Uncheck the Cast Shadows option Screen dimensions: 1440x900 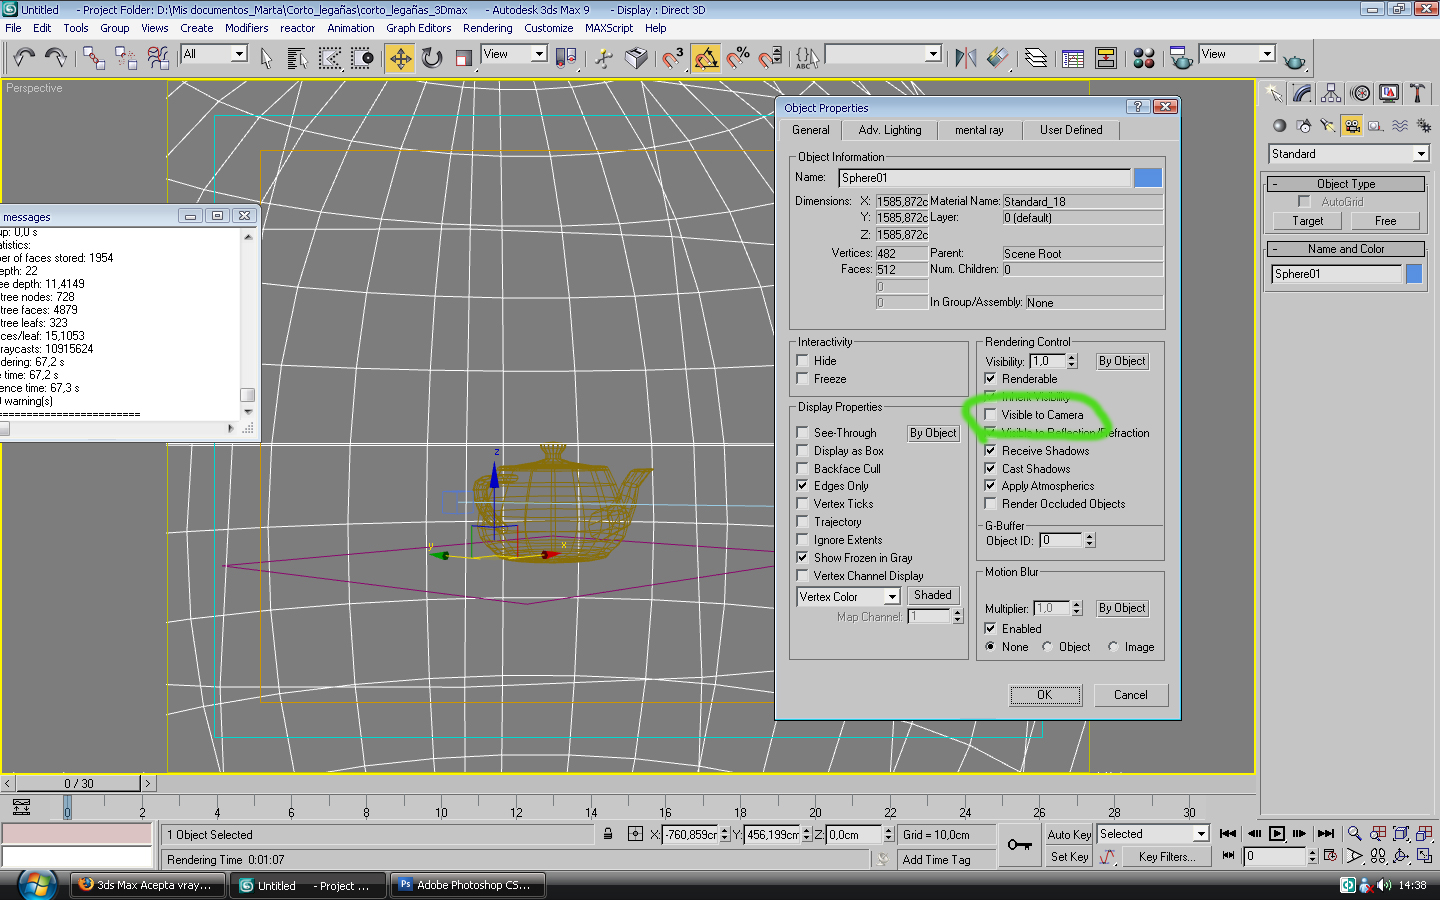coord(991,468)
